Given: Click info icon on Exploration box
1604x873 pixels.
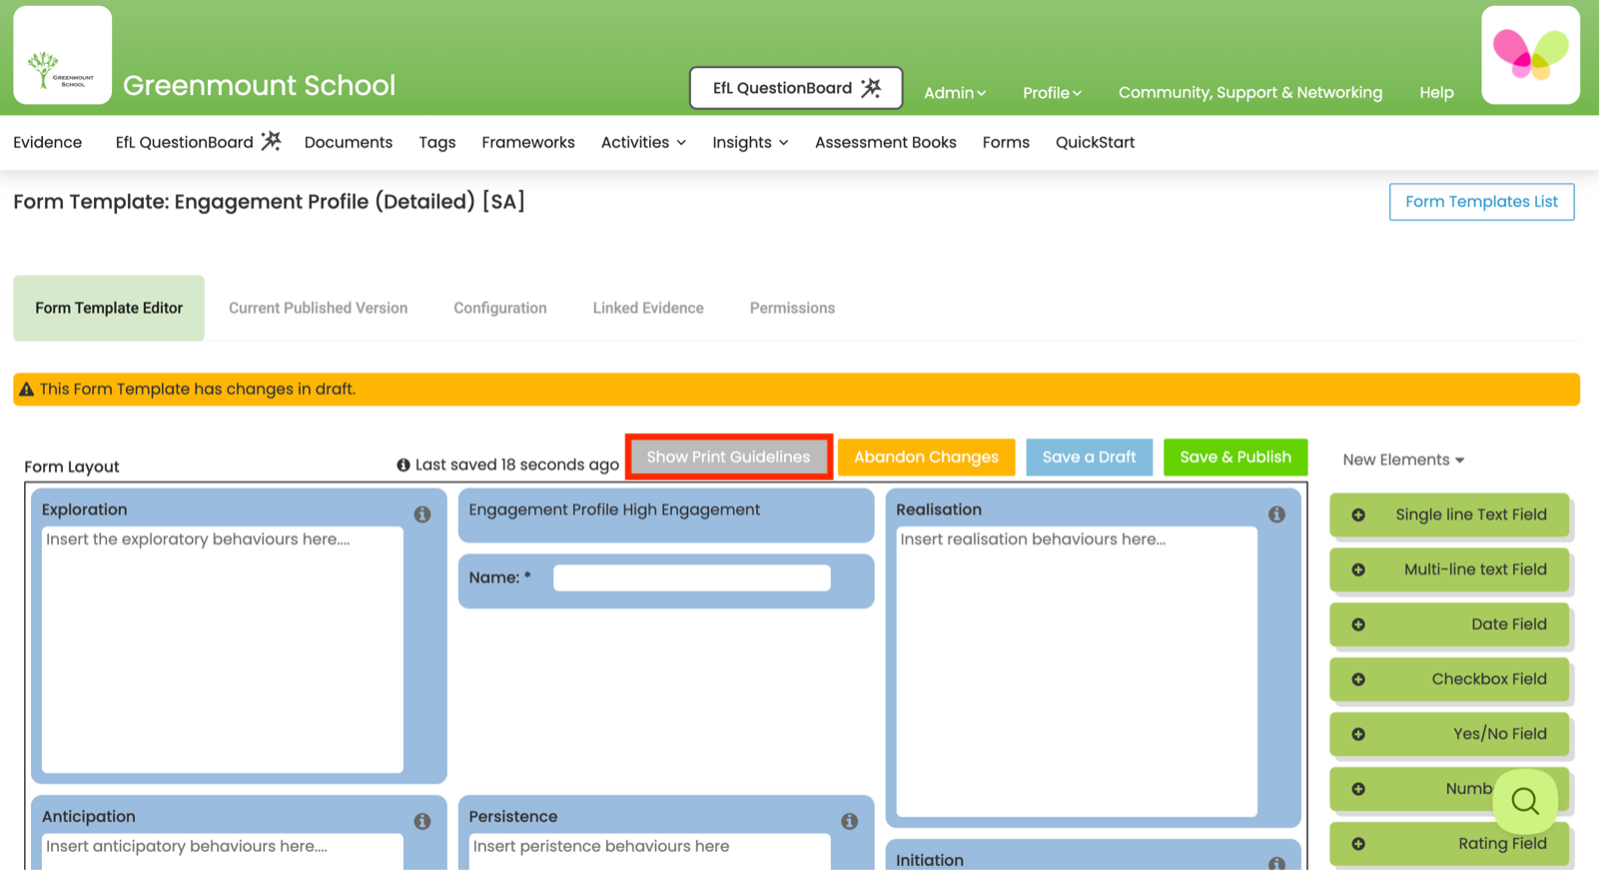Looking at the screenshot, I should pos(423,516).
